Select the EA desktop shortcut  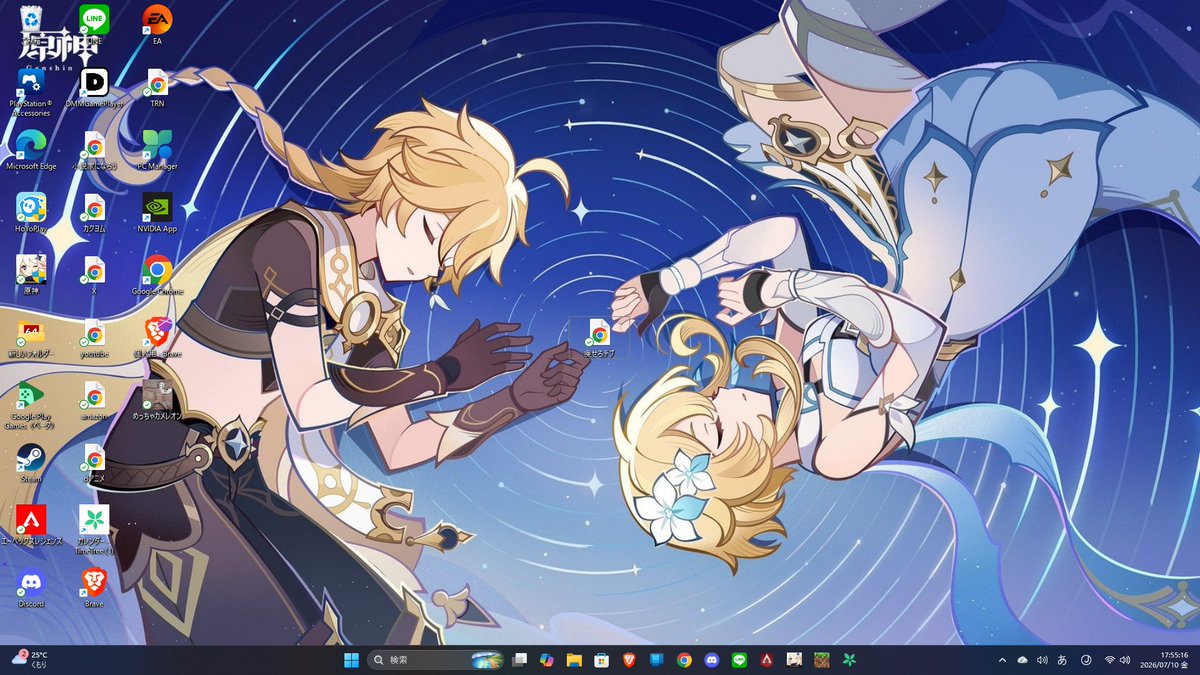pyautogui.click(x=157, y=24)
